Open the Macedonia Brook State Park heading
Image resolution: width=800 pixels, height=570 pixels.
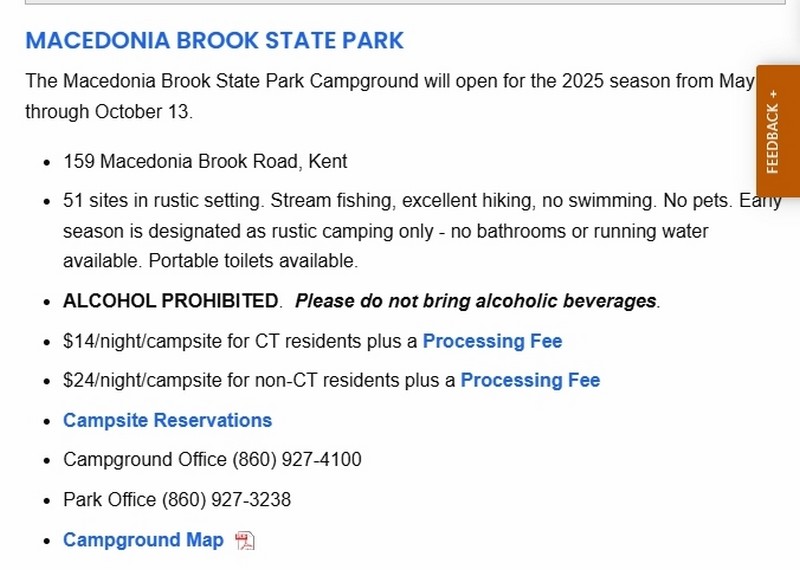(x=214, y=41)
